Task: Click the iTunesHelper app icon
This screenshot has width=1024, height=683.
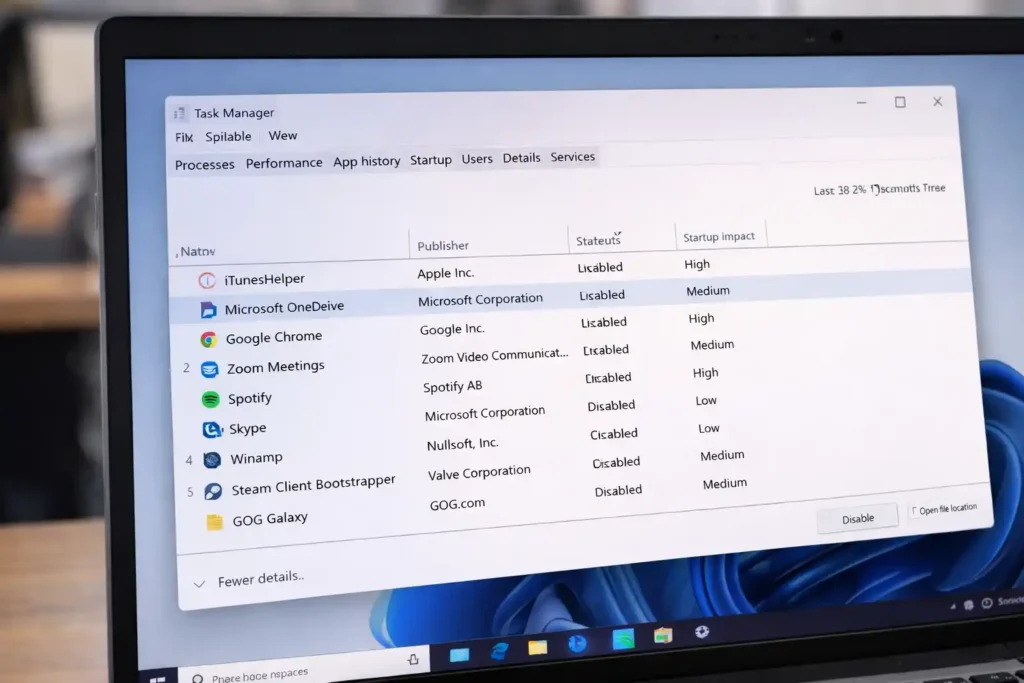Action: 206,281
